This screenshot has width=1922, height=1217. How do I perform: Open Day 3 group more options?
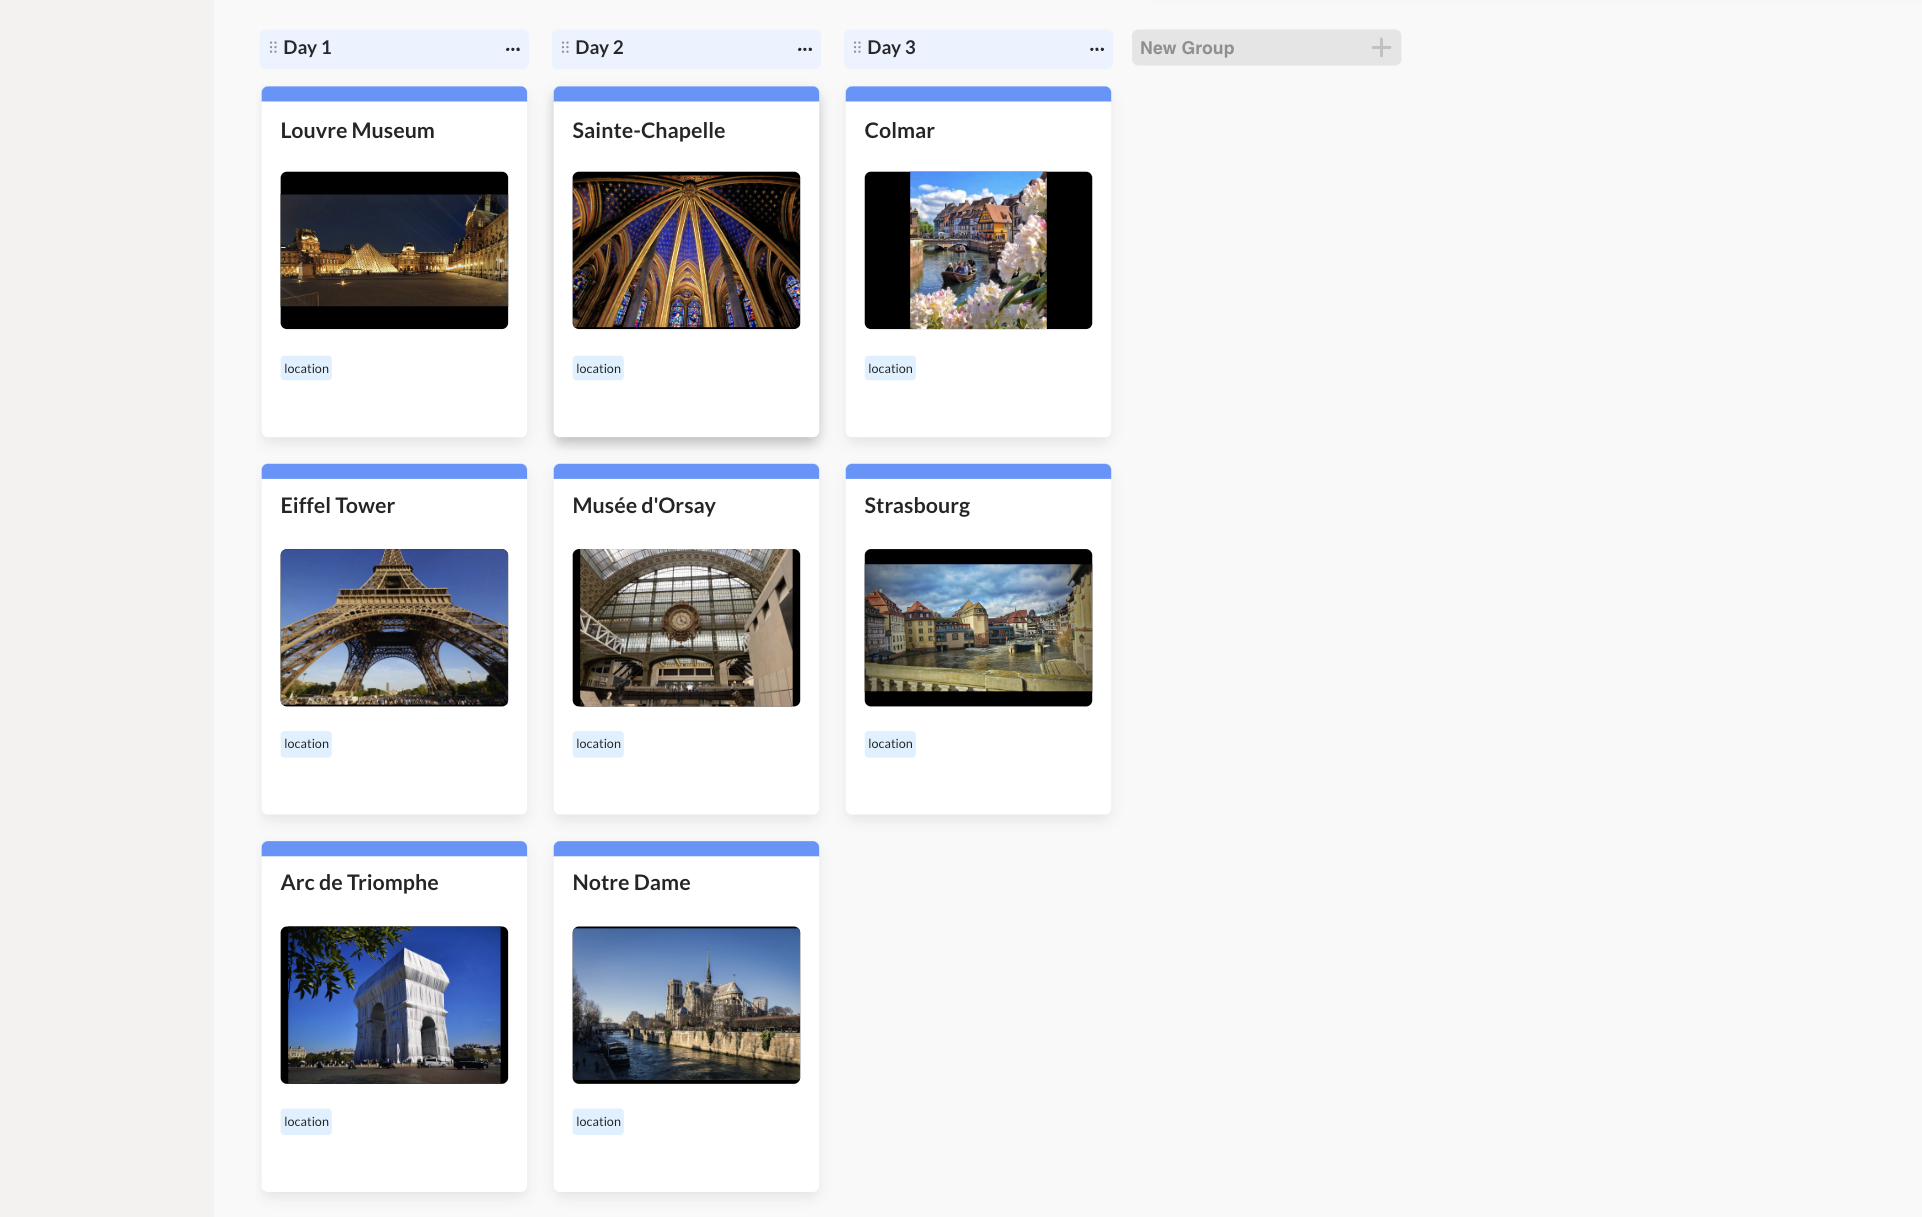click(1096, 49)
